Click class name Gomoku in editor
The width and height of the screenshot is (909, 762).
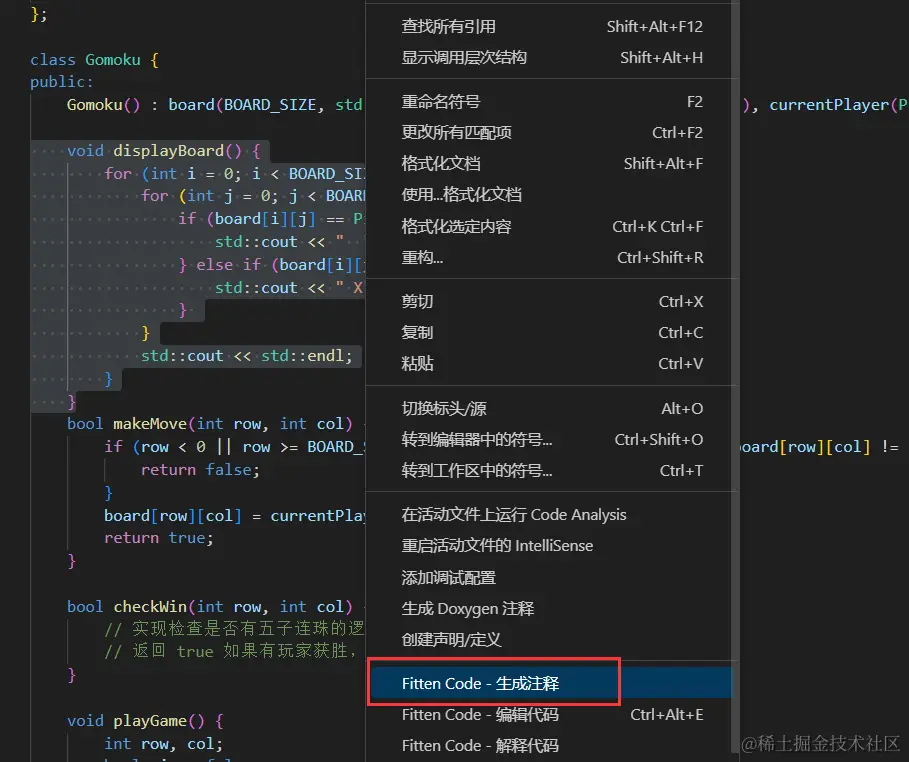(x=113, y=60)
